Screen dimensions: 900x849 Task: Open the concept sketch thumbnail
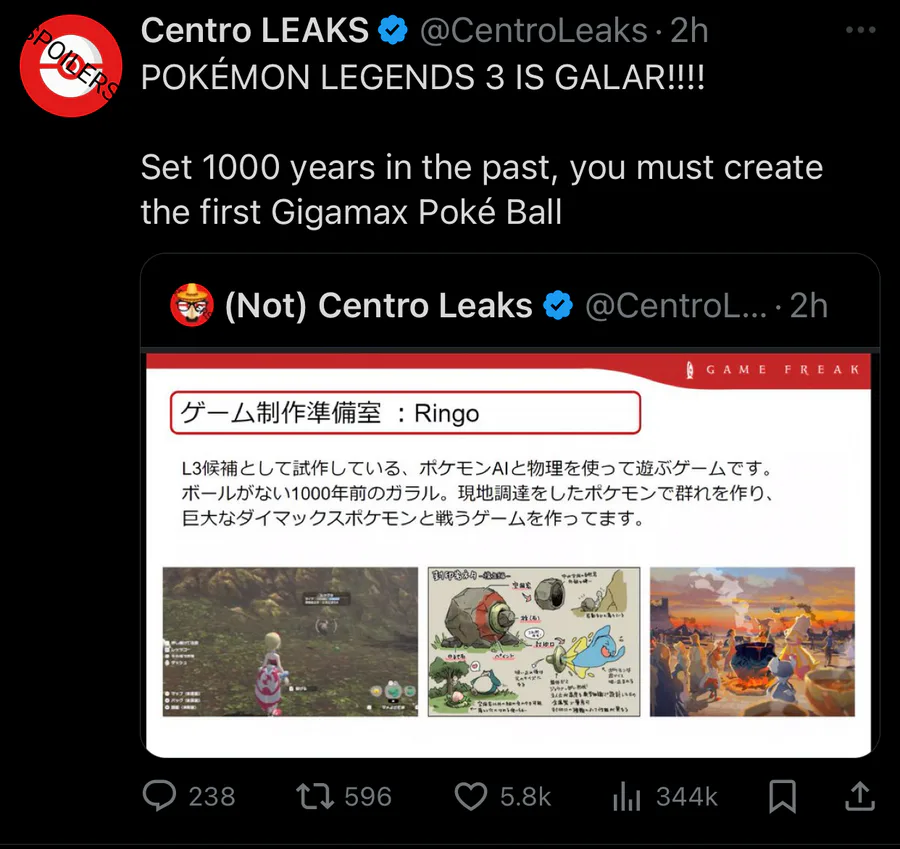click(x=533, y=641)
